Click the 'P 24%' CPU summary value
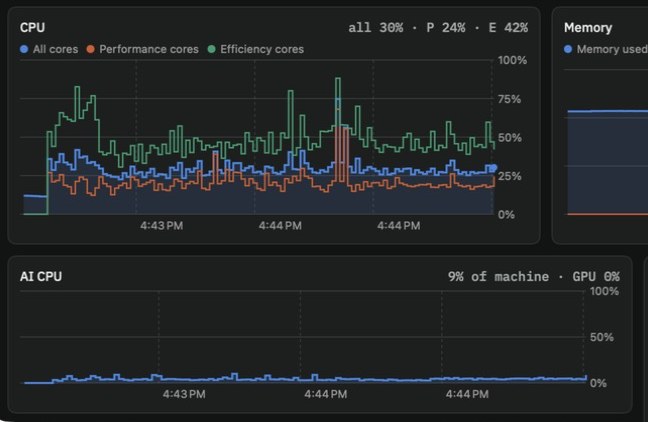The image size is (648, 422). click(x=446, y=28)
